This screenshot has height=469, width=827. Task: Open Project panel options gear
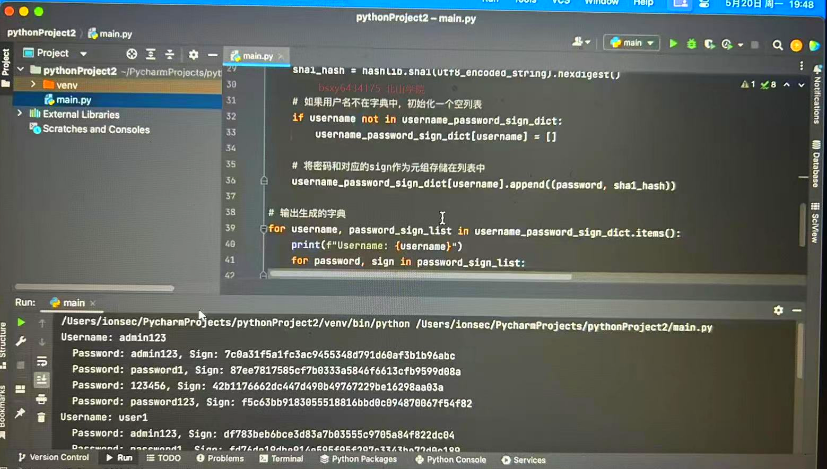point(193,54)
